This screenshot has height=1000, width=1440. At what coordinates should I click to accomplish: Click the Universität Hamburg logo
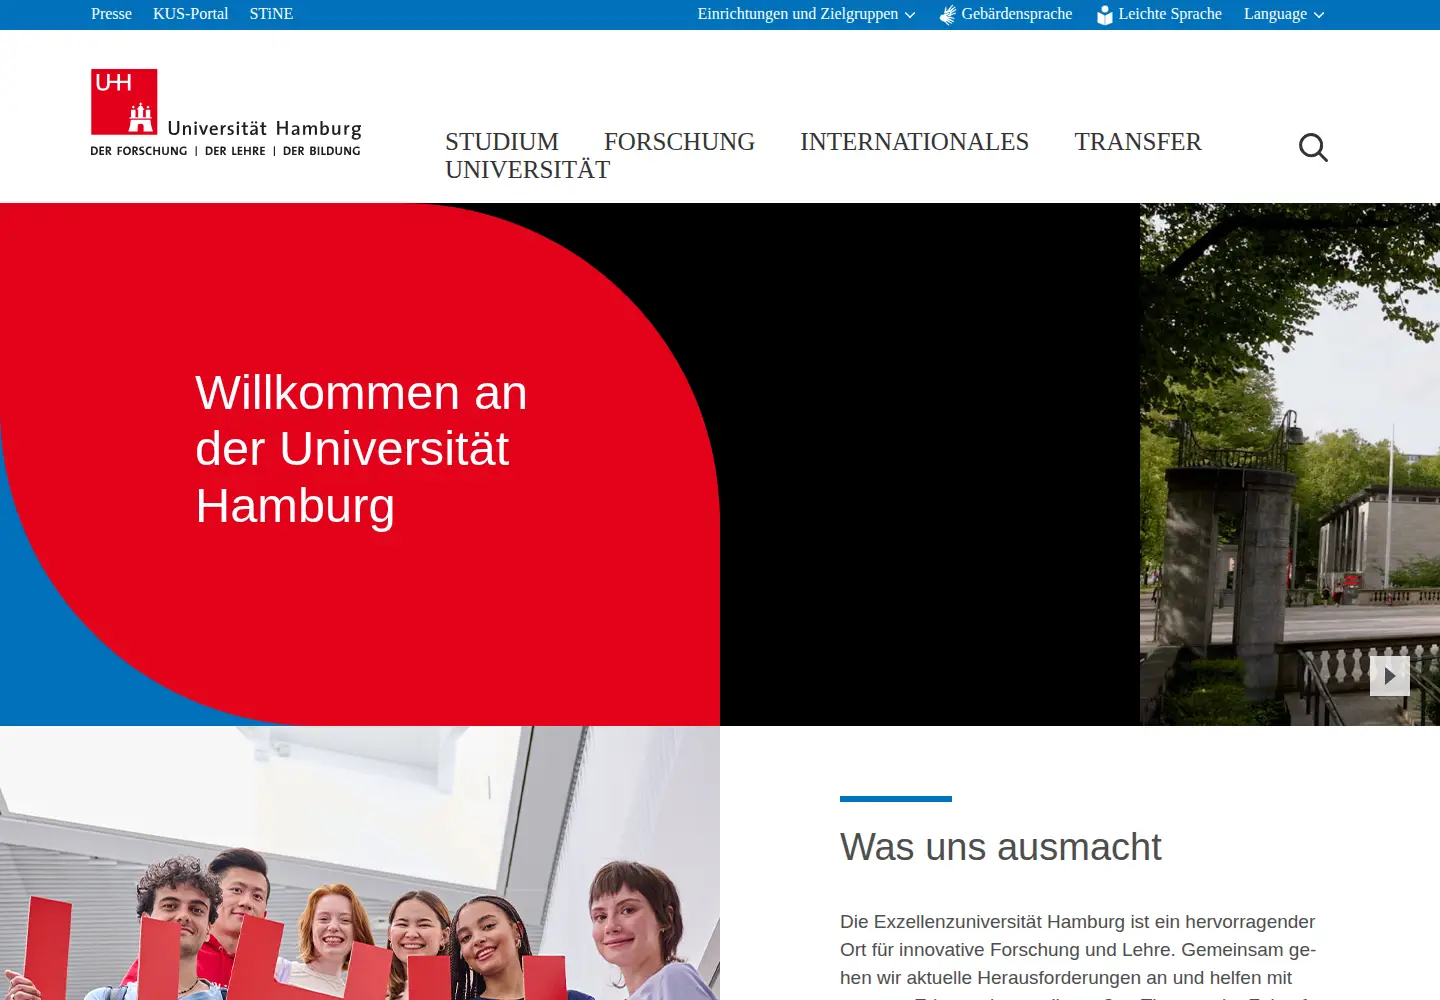coord(226,113)
